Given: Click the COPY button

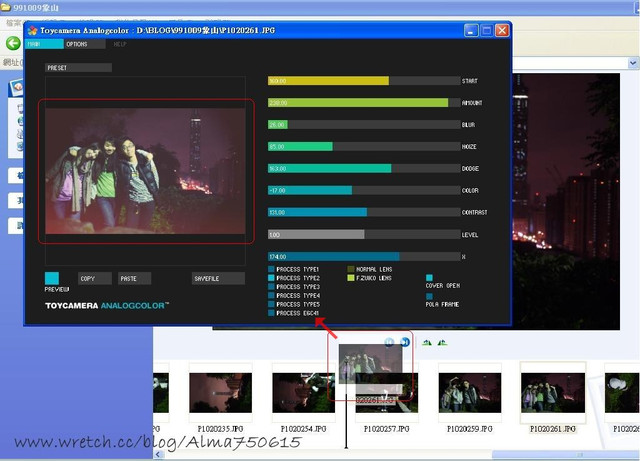Looking at the screenshot, I should click(x=95, y=278).
